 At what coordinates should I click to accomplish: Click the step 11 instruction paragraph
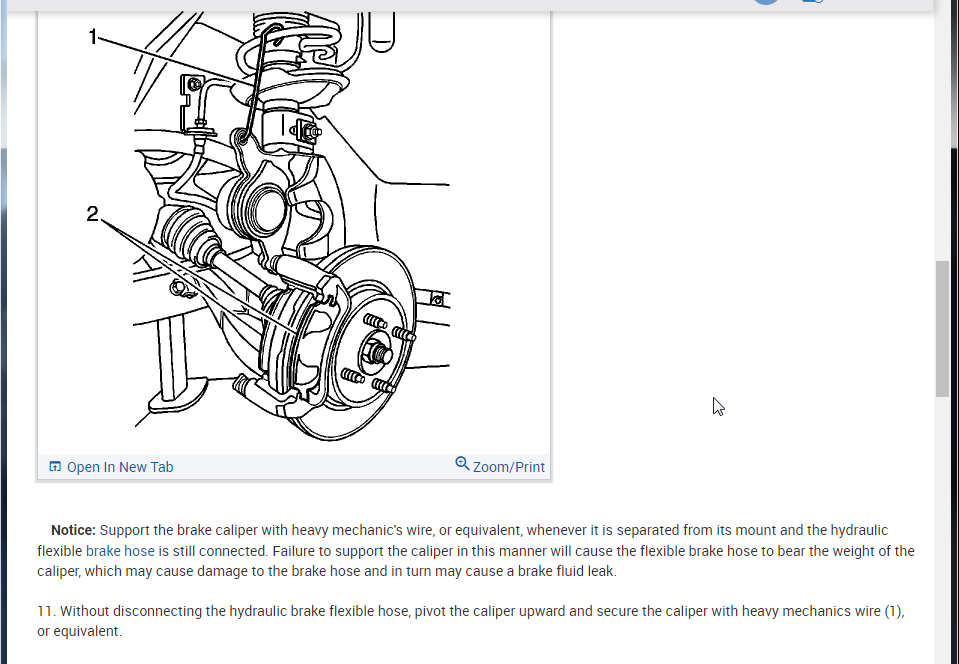471,621
